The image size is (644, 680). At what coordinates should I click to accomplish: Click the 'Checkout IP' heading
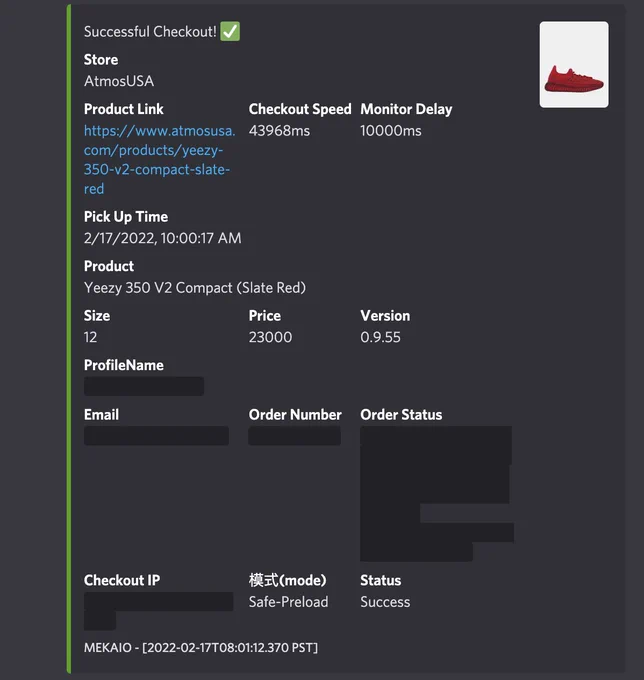(x=122, y=580)
